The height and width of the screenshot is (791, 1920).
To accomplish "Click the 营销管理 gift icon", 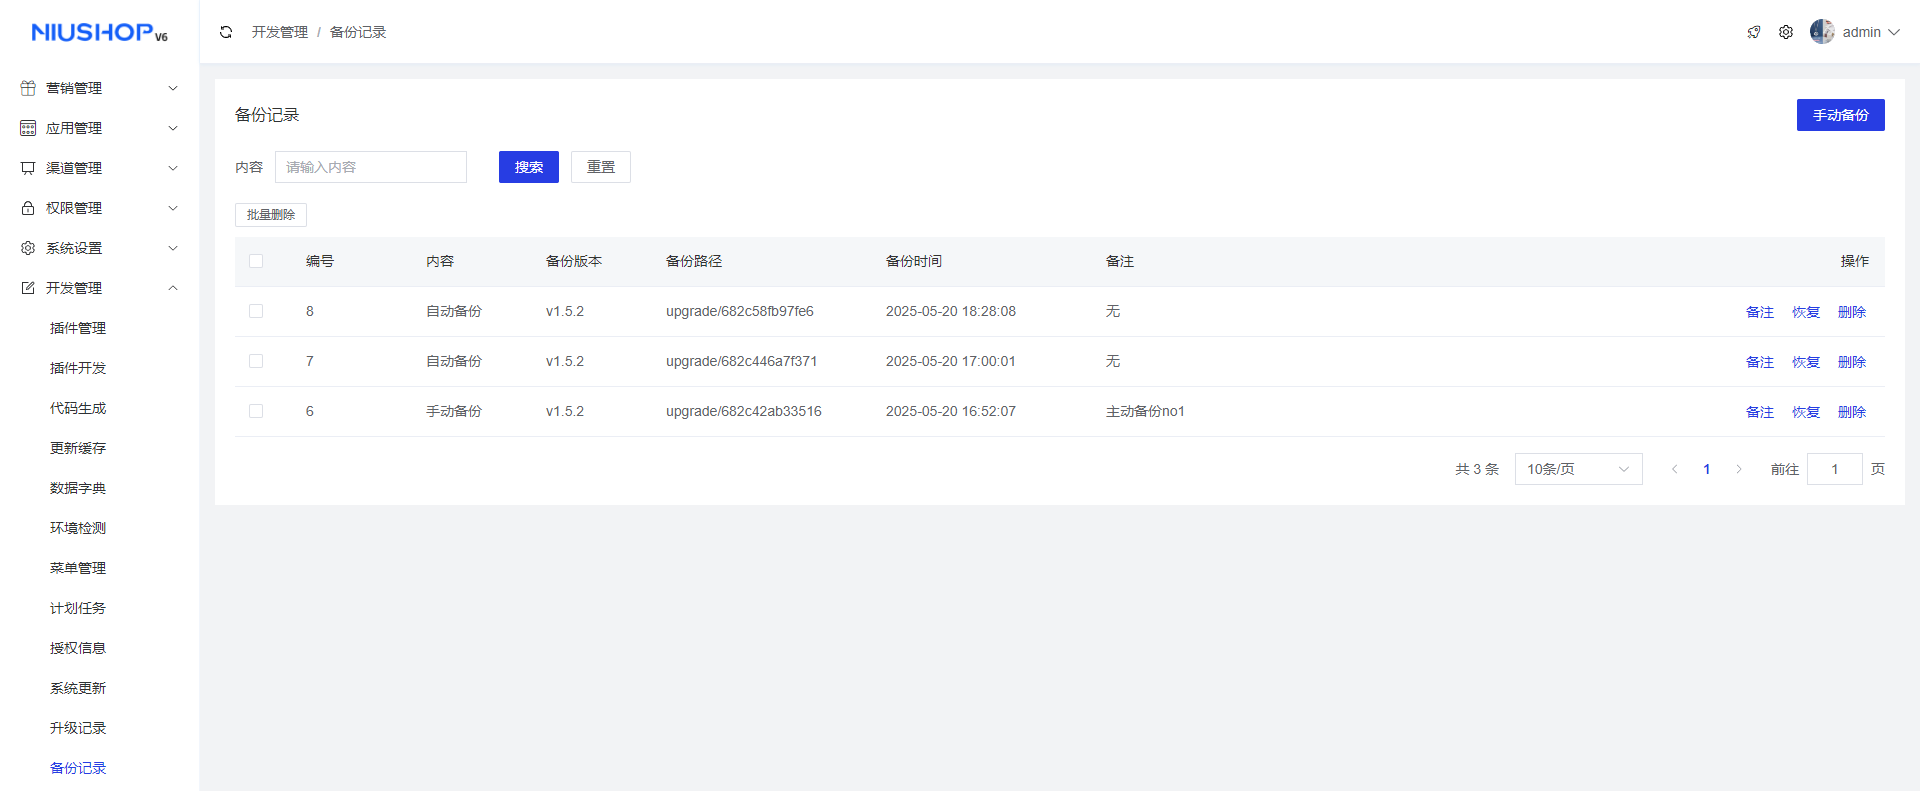I will pos(28,88).
